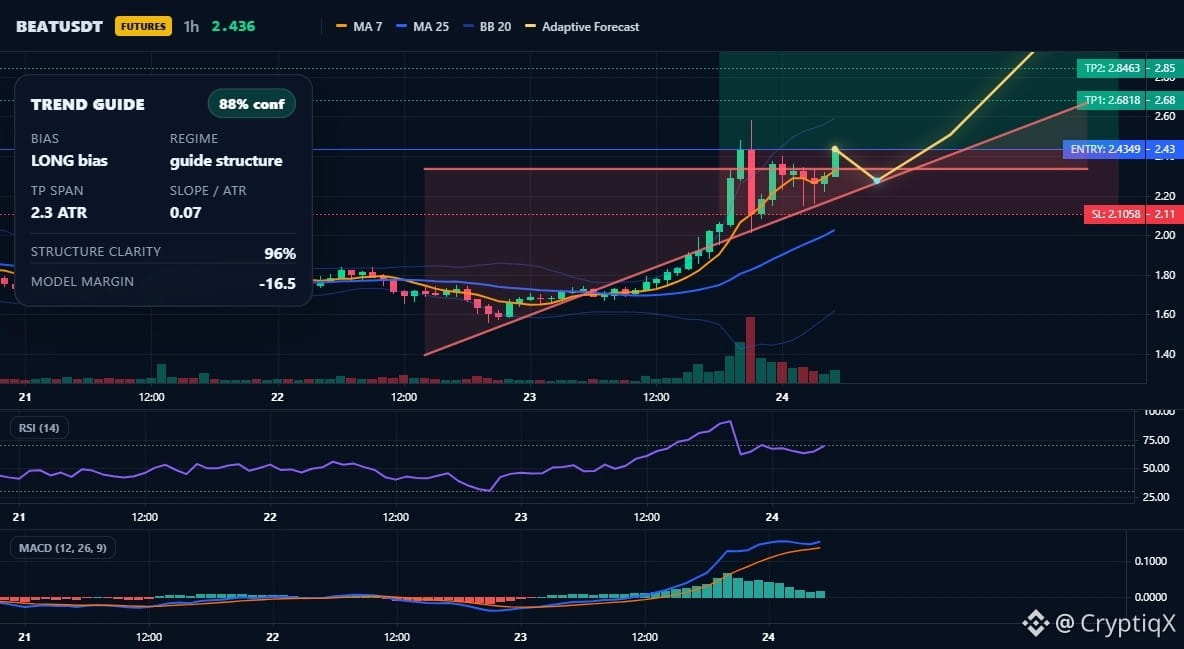Viewport: 1184px width, 649px height.
Task: Select the 1h timeframe label
Action: (x=192, y=26)
